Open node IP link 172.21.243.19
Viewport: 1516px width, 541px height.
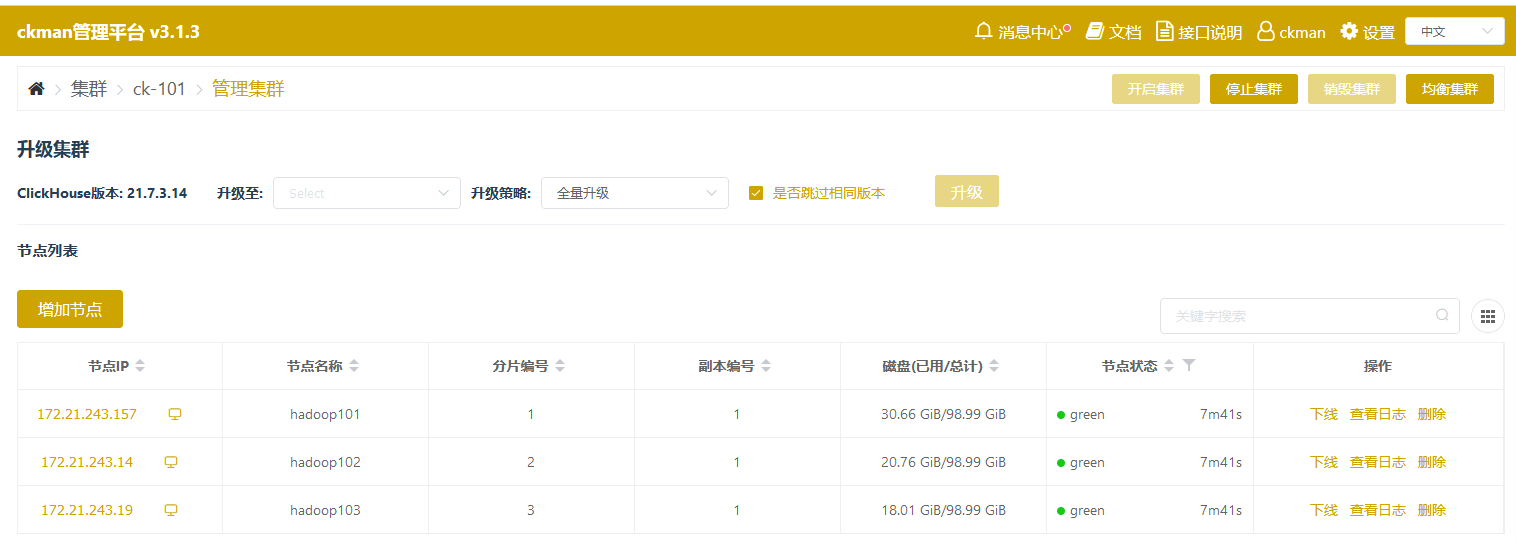87,510
